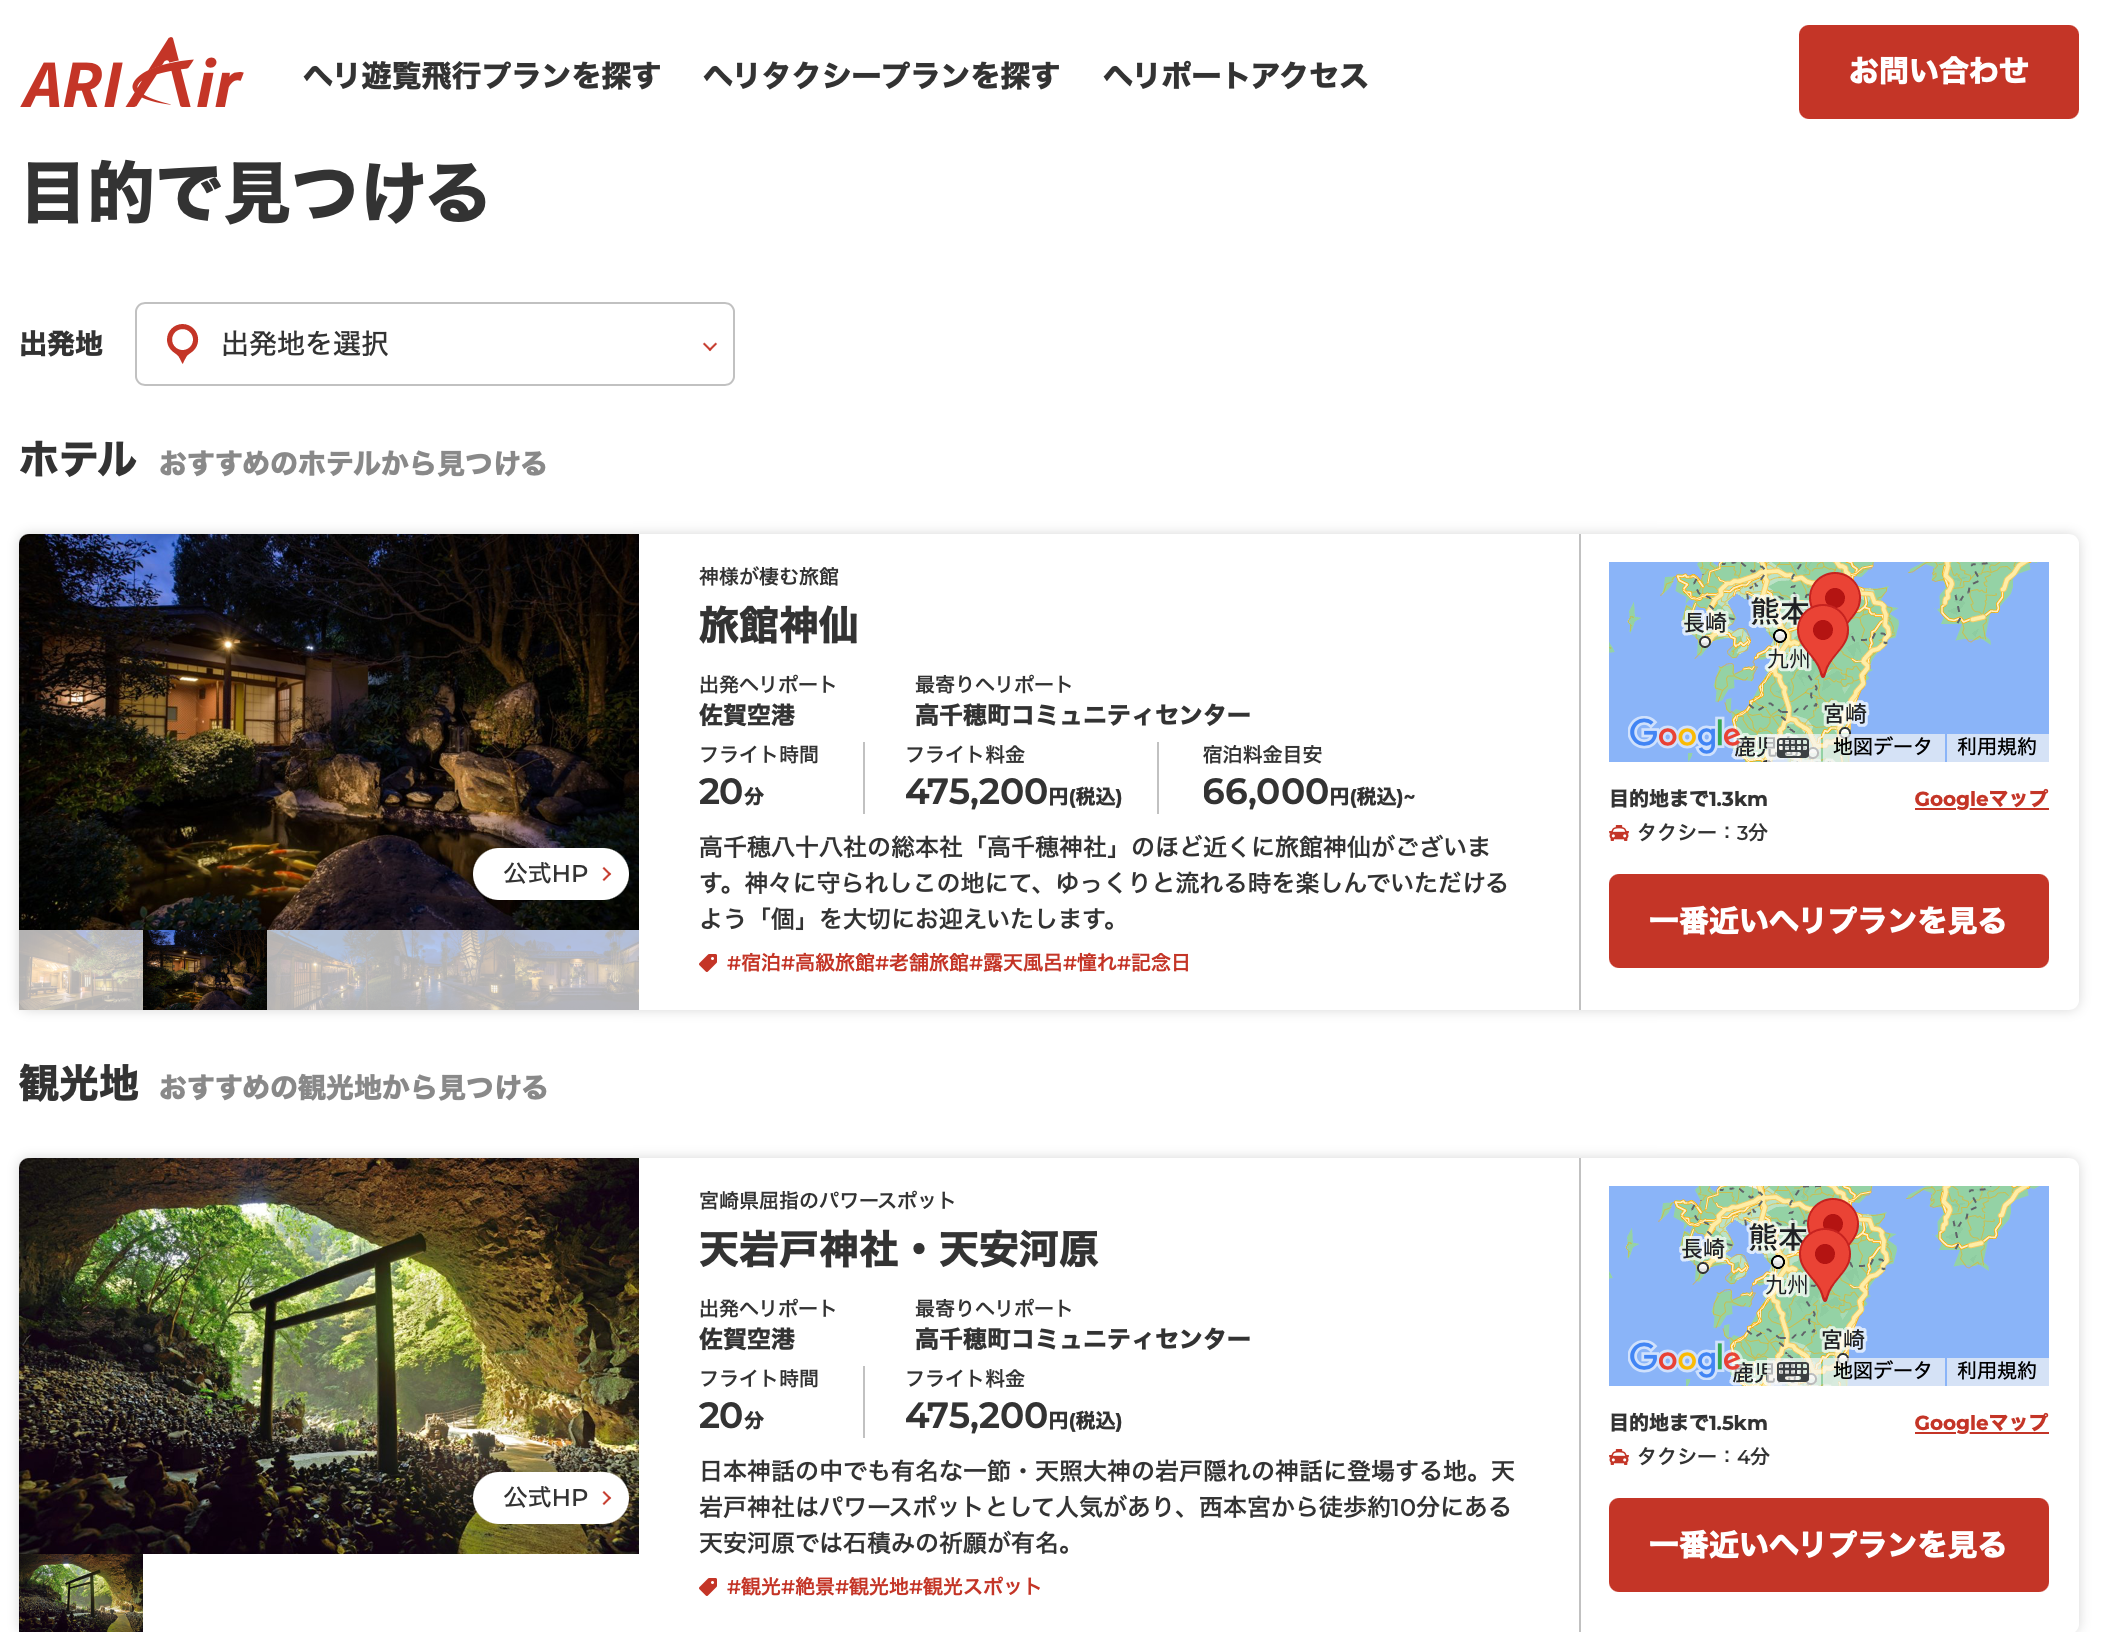Click the ARI Air logo
The height and width of the screenshot is (1632, 2102).
[131, 76]
